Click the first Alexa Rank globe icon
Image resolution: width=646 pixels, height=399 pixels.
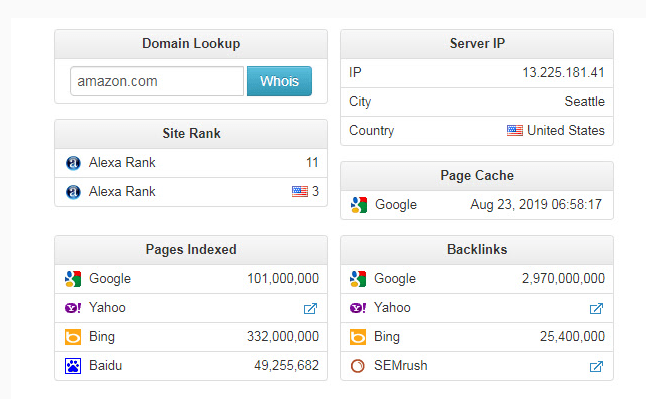[73, 163]
